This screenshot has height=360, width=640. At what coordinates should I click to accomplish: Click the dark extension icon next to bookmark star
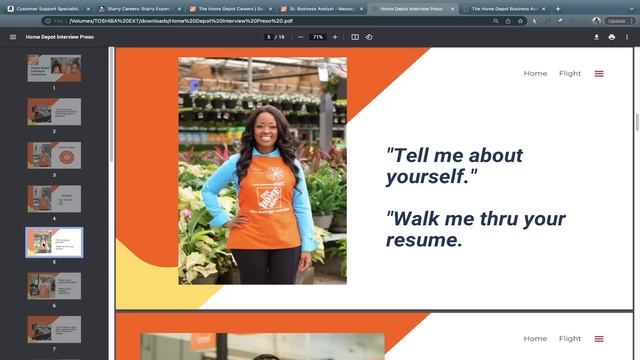534,21
